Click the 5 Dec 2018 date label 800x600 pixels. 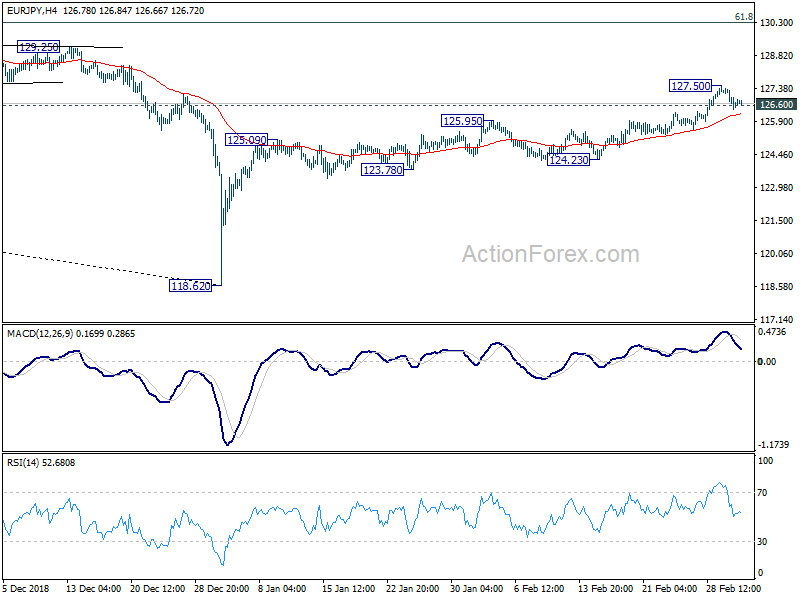(26, 588)
